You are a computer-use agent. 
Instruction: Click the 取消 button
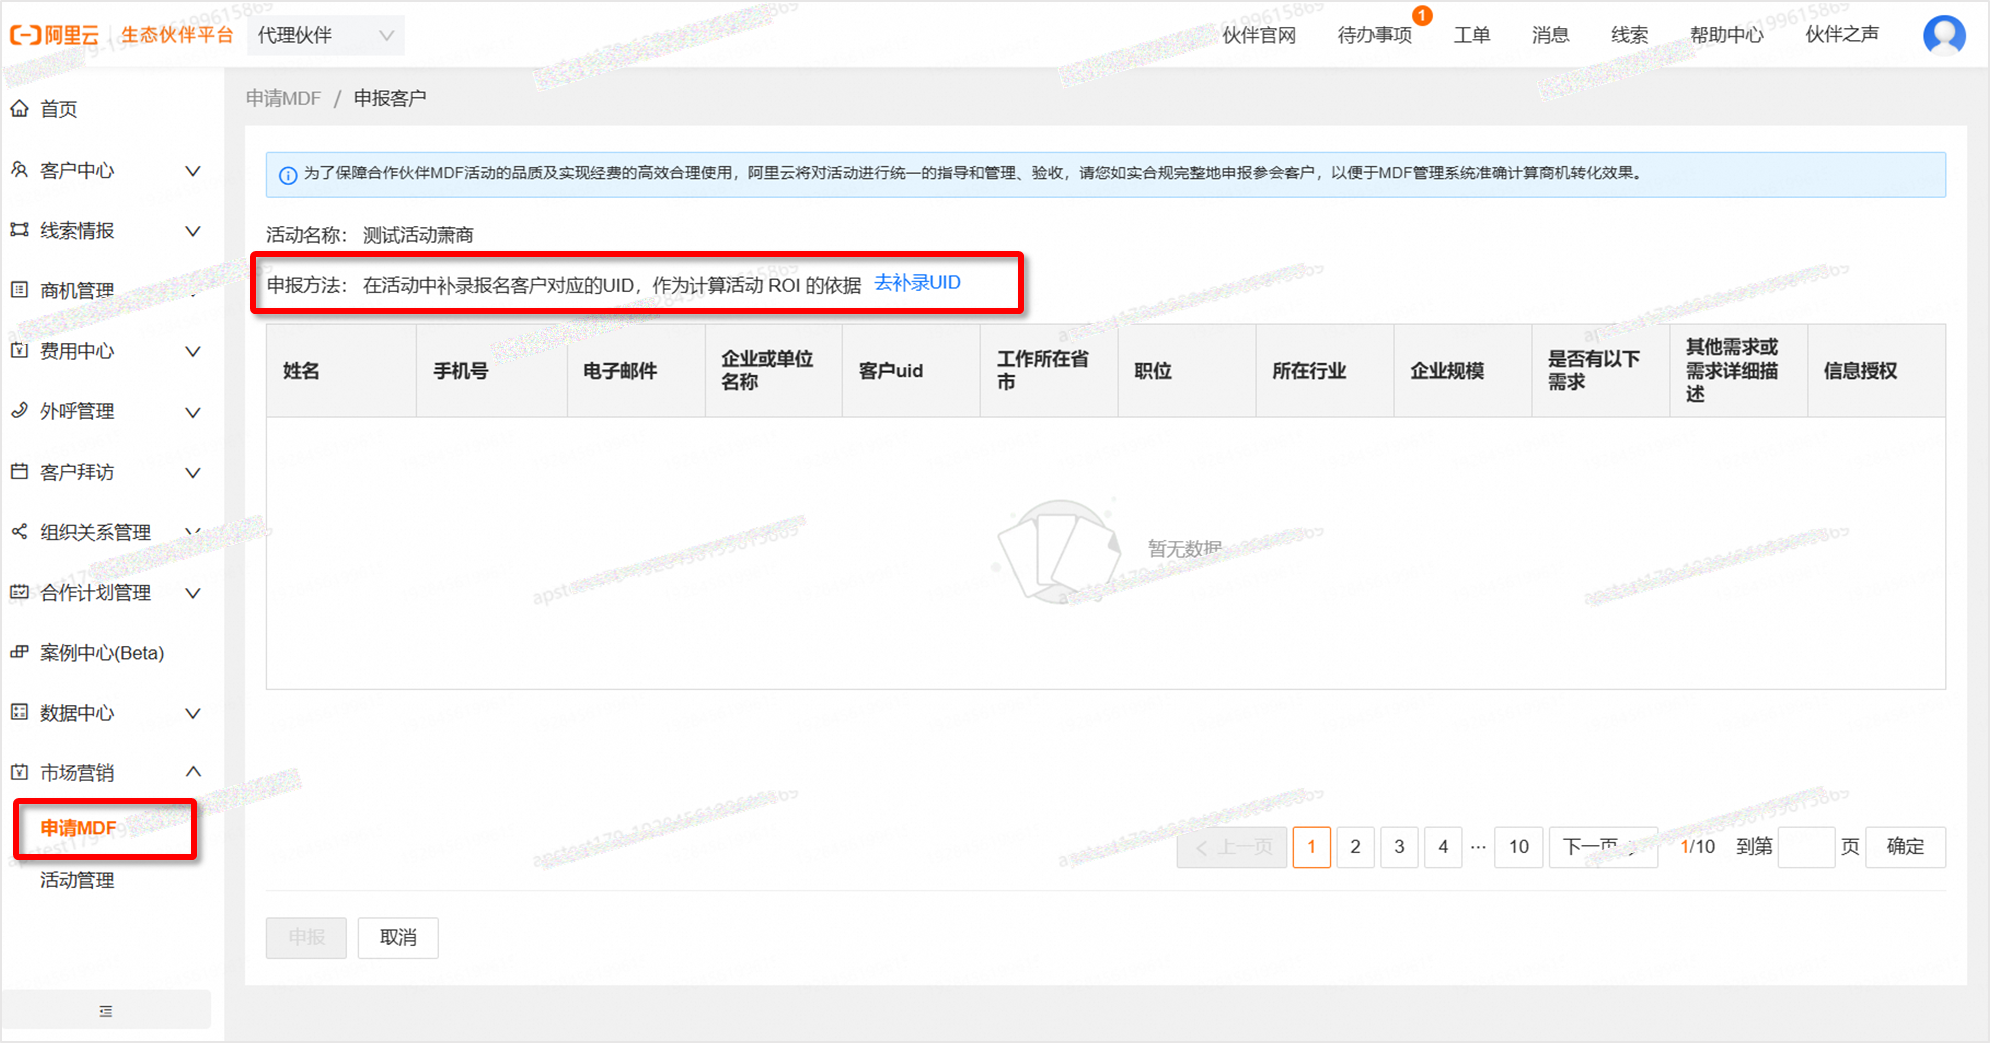click(x=398, y=937)
